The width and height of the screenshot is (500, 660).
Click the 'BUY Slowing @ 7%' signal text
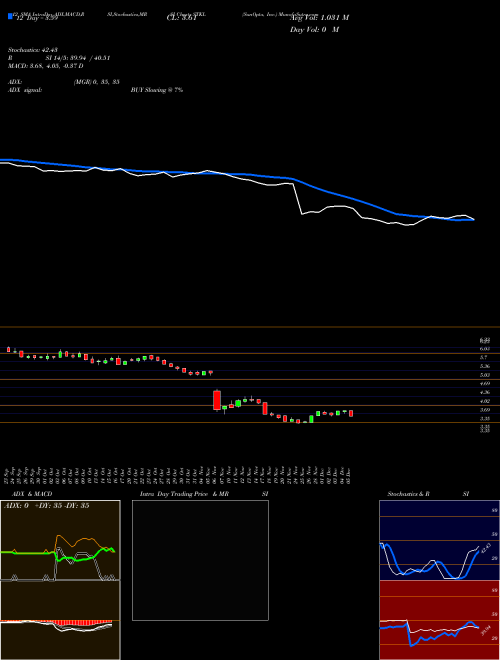pos(157,90)
